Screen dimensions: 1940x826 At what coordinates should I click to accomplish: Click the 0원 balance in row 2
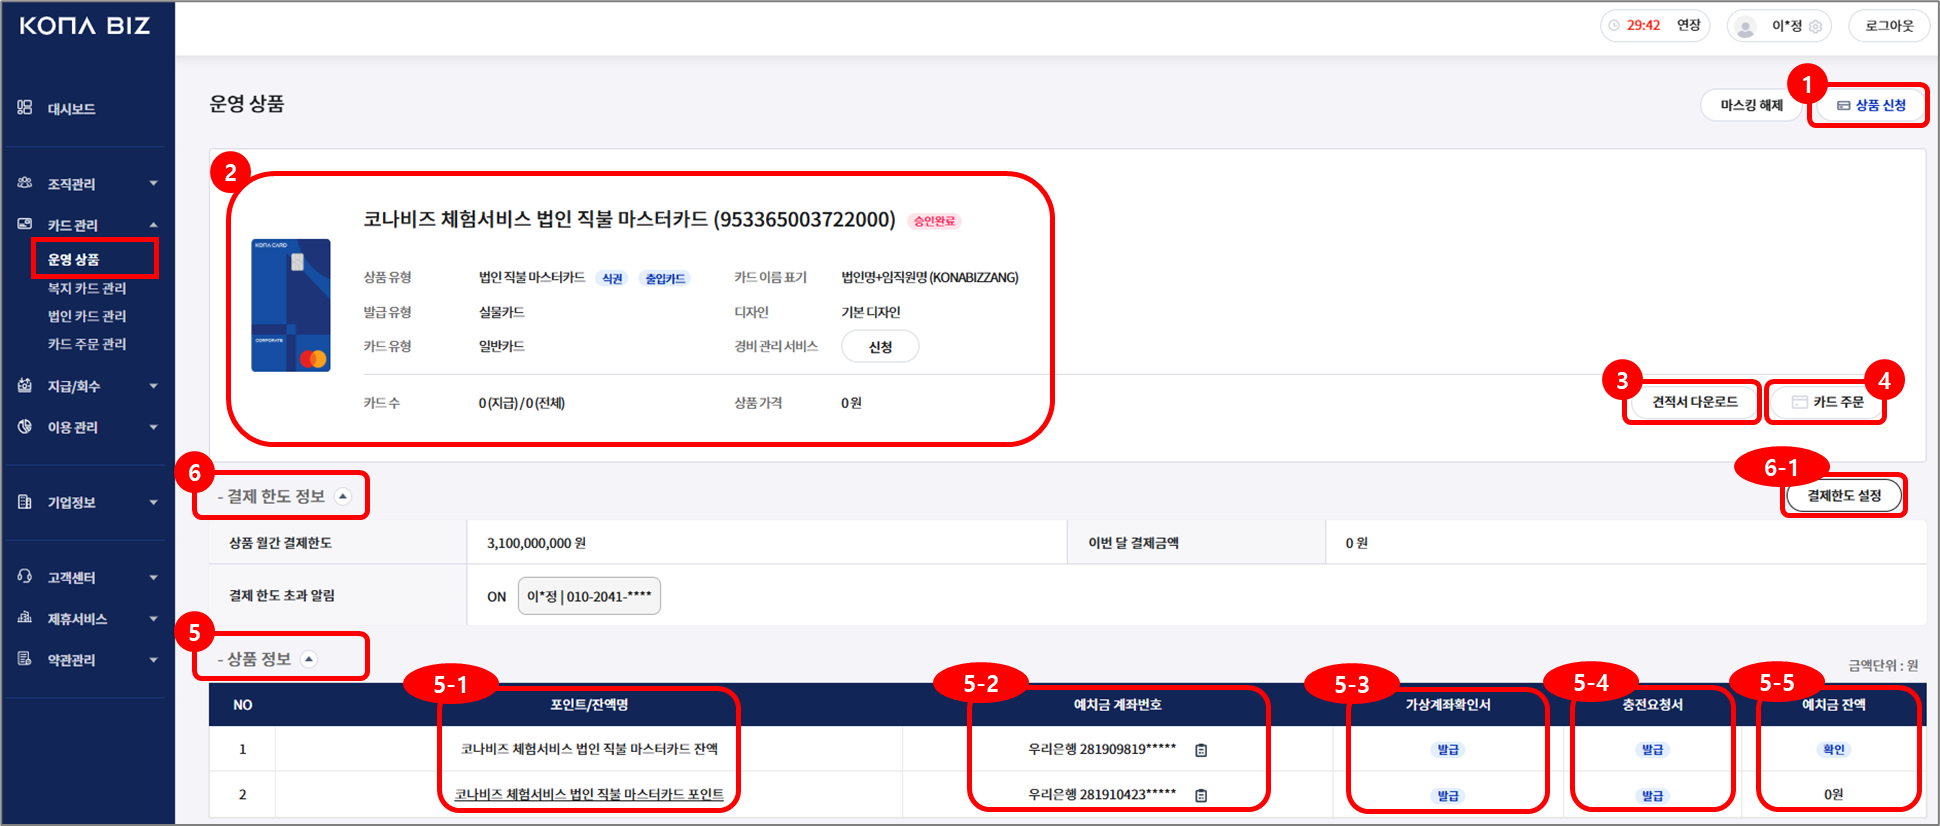[1833, 795]
